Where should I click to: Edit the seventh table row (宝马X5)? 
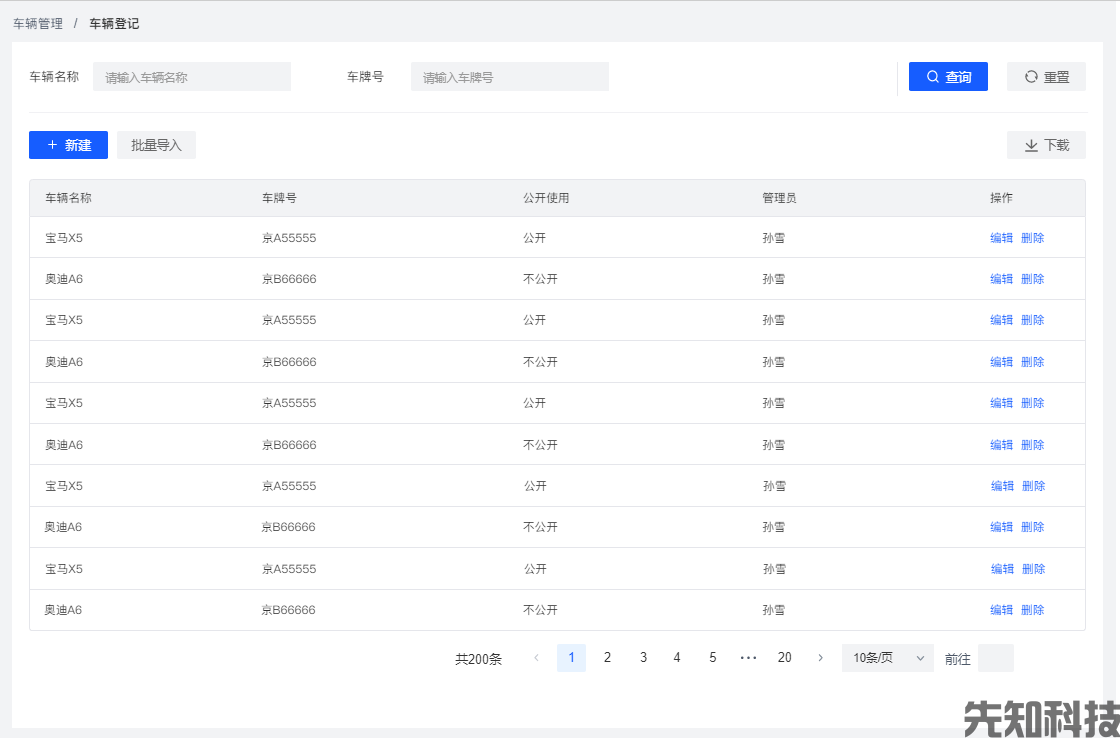click(x=1002, y=486)
